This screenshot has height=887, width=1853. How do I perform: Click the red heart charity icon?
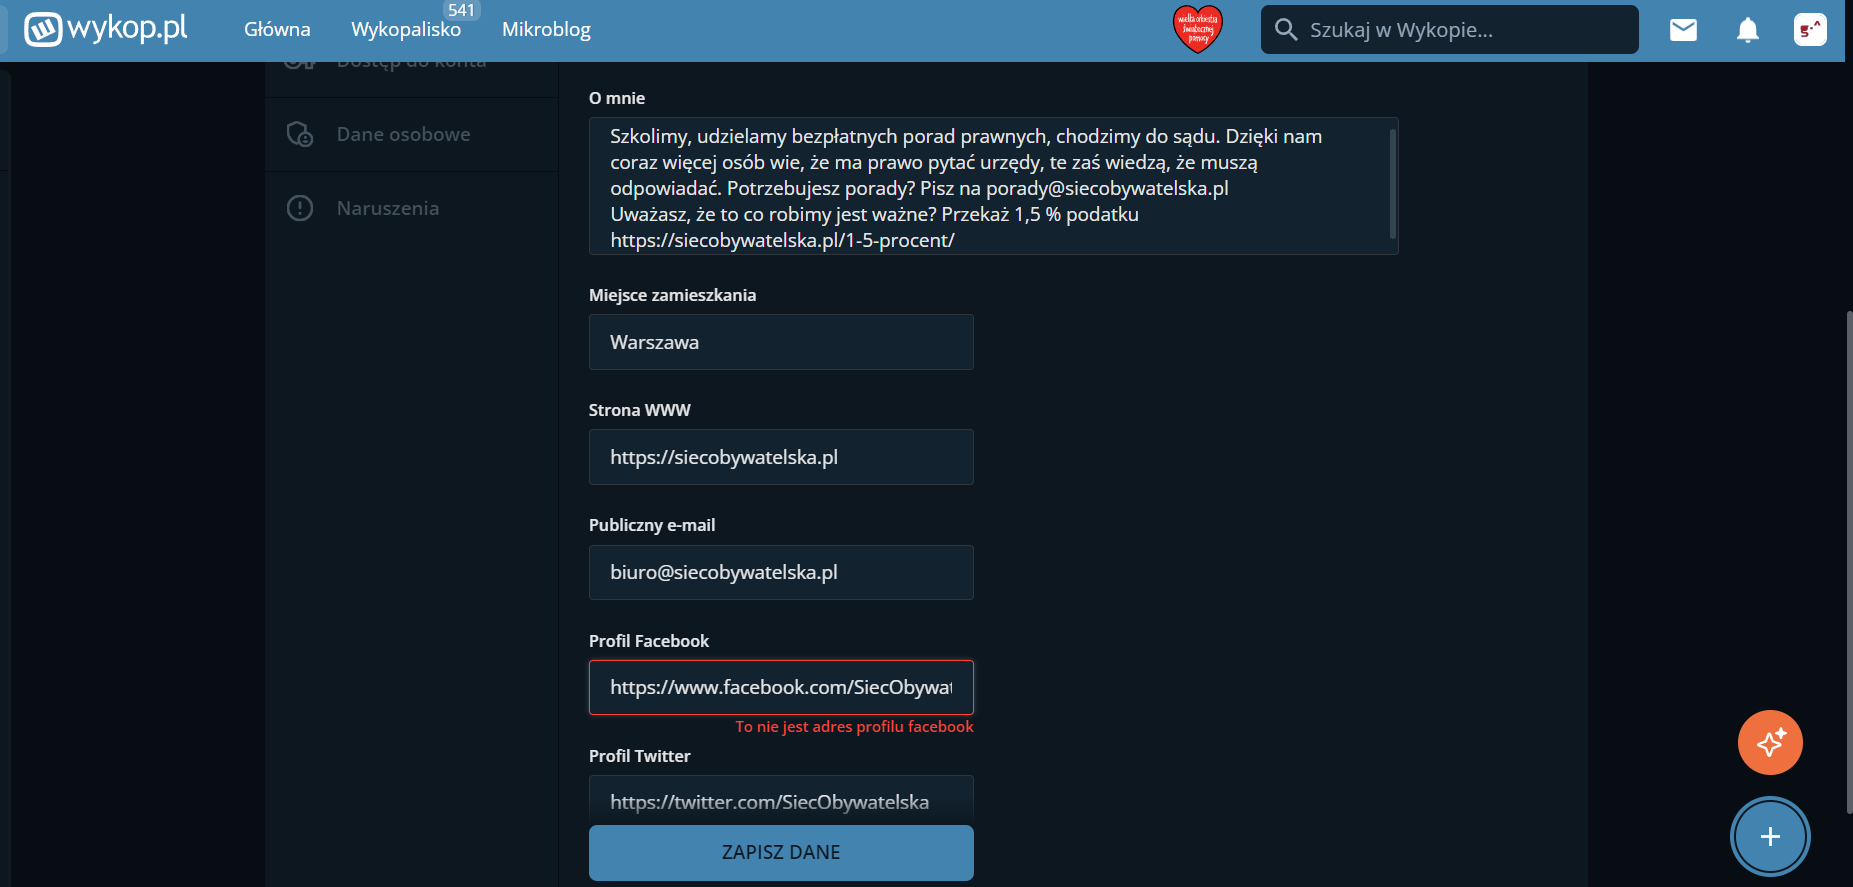click(x=1197, y=30)
